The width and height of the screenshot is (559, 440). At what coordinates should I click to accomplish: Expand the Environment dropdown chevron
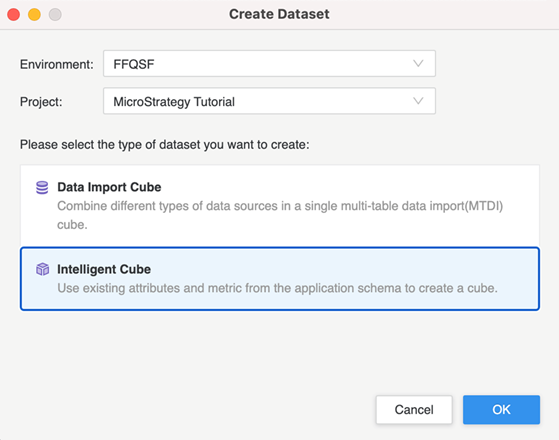point(418,64)
